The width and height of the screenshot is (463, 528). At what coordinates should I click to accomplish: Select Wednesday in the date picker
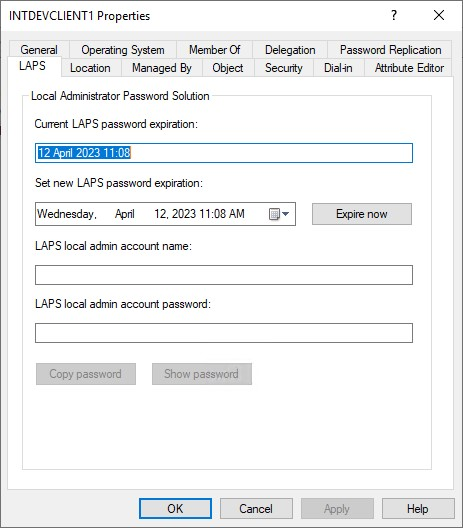click(x=67, y=214)
